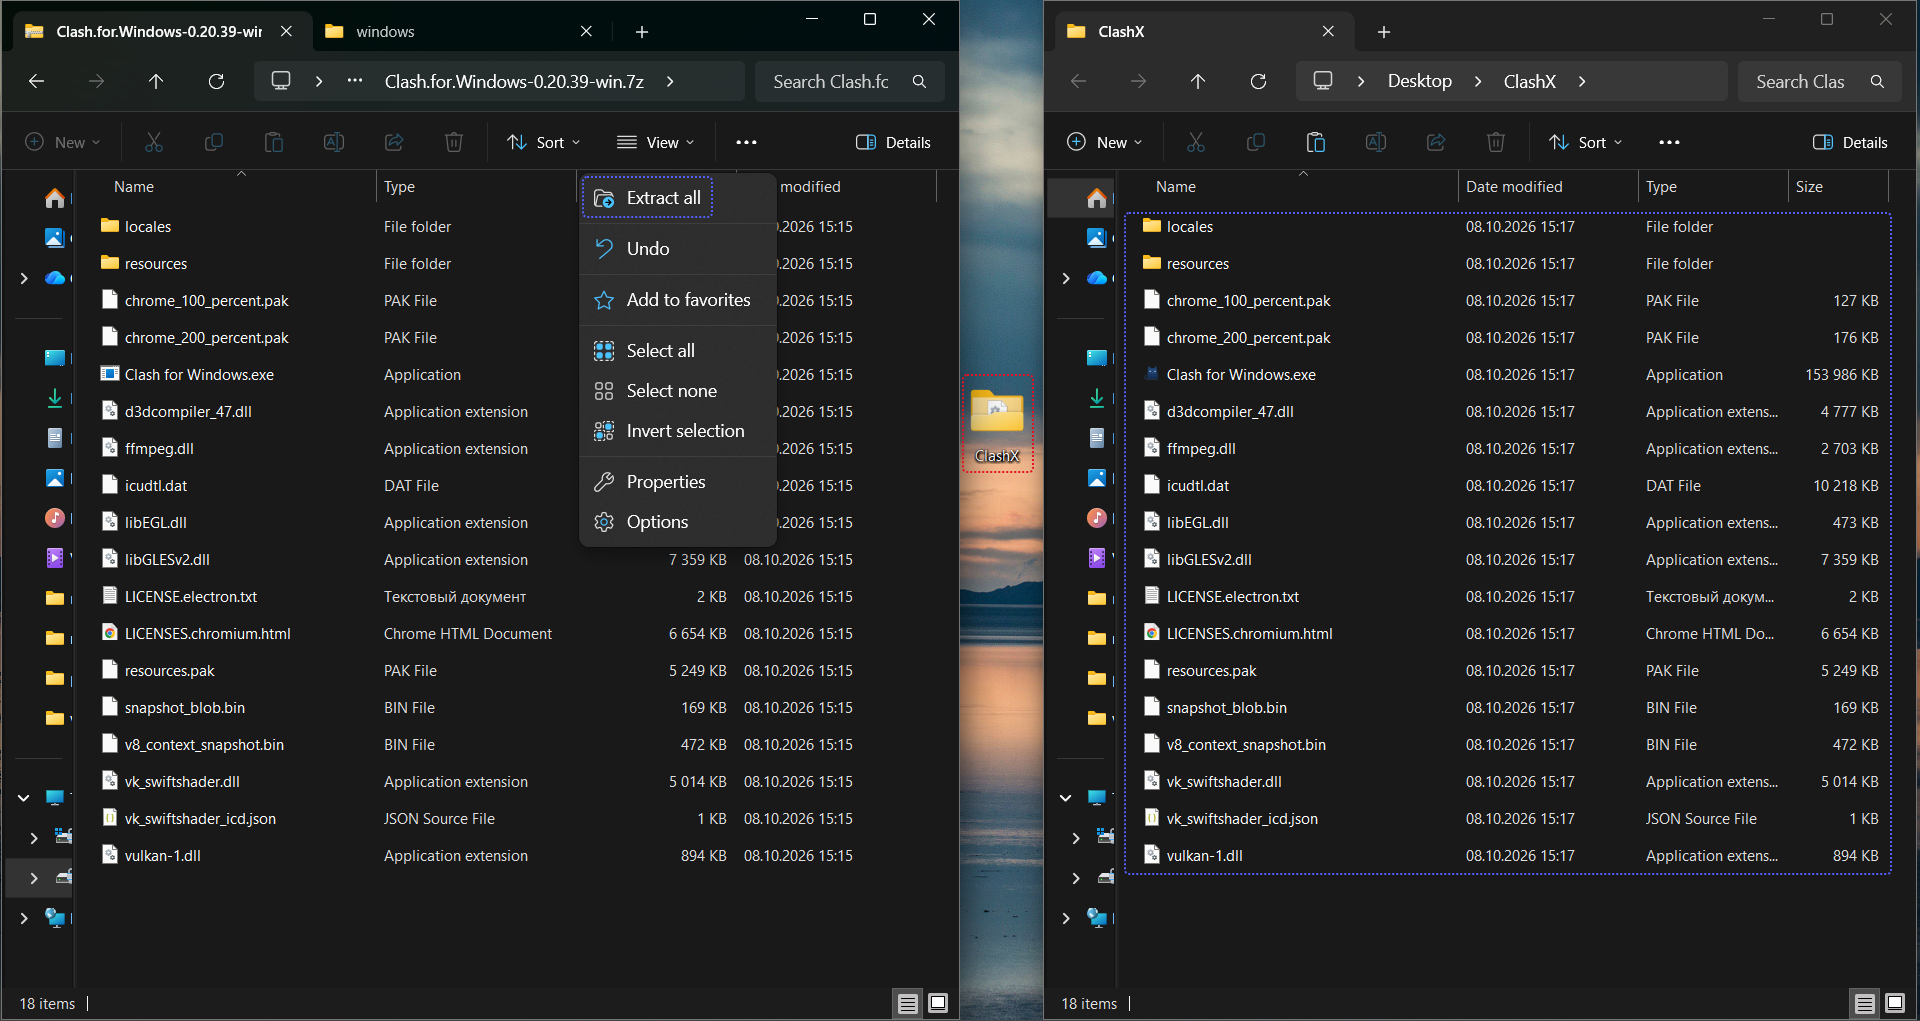
Task: Toggle Details pane in ClashX window
Action: coord(1851,142)
